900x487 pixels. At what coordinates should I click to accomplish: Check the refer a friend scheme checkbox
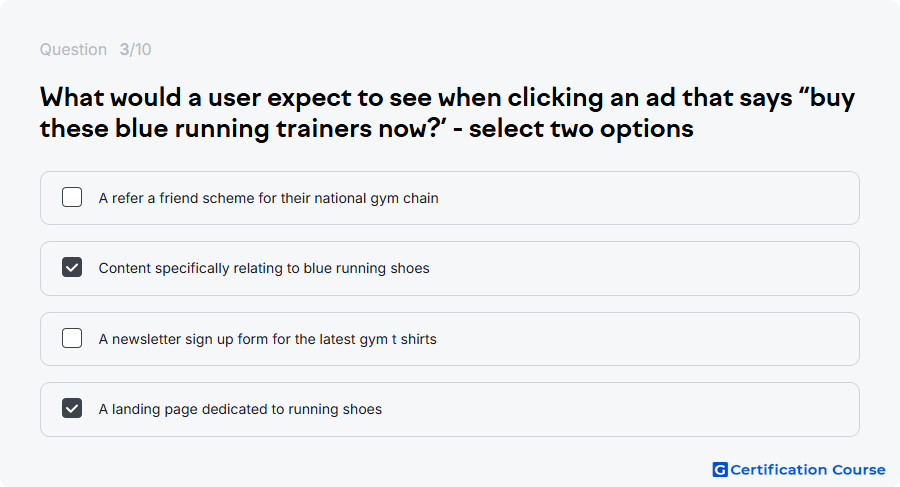pos(72,197)
